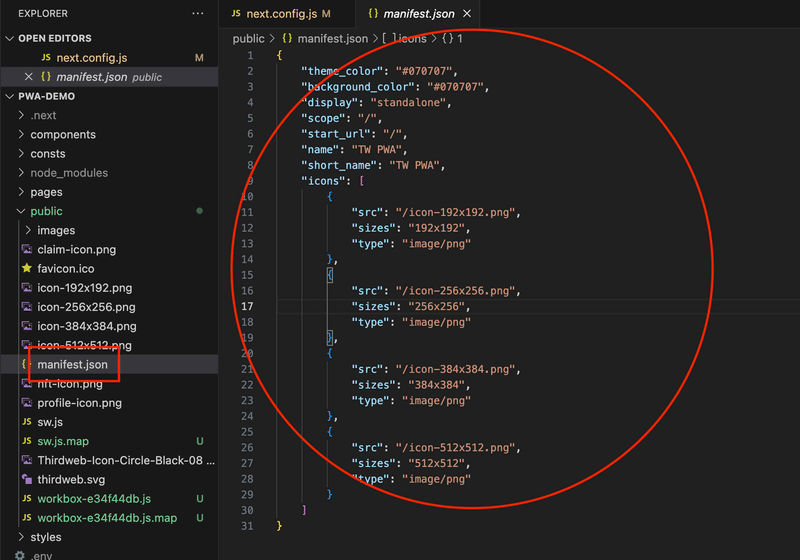Click the JS icon beside workbox-e34f44db.js
This screenshot has width=800, height=560.
click(27, 498)
